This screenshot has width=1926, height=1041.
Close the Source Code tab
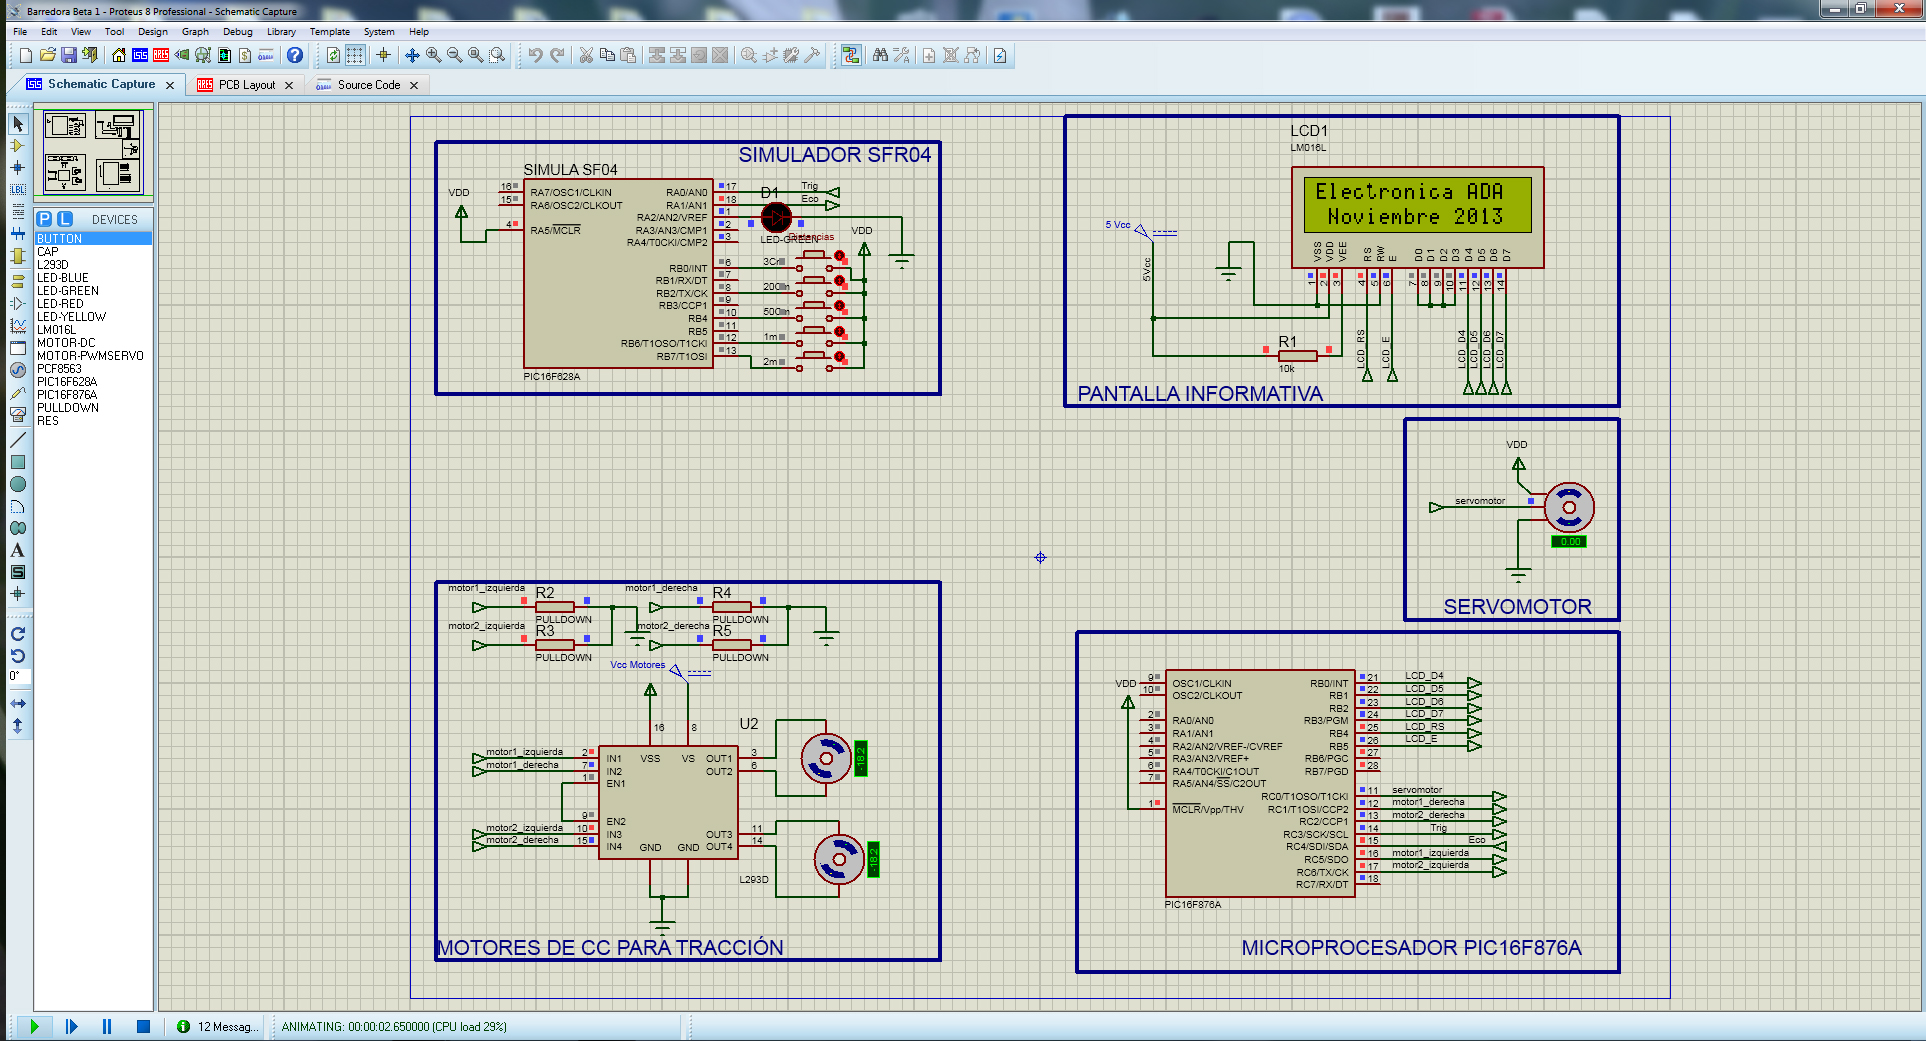click(x=414, y=86)
